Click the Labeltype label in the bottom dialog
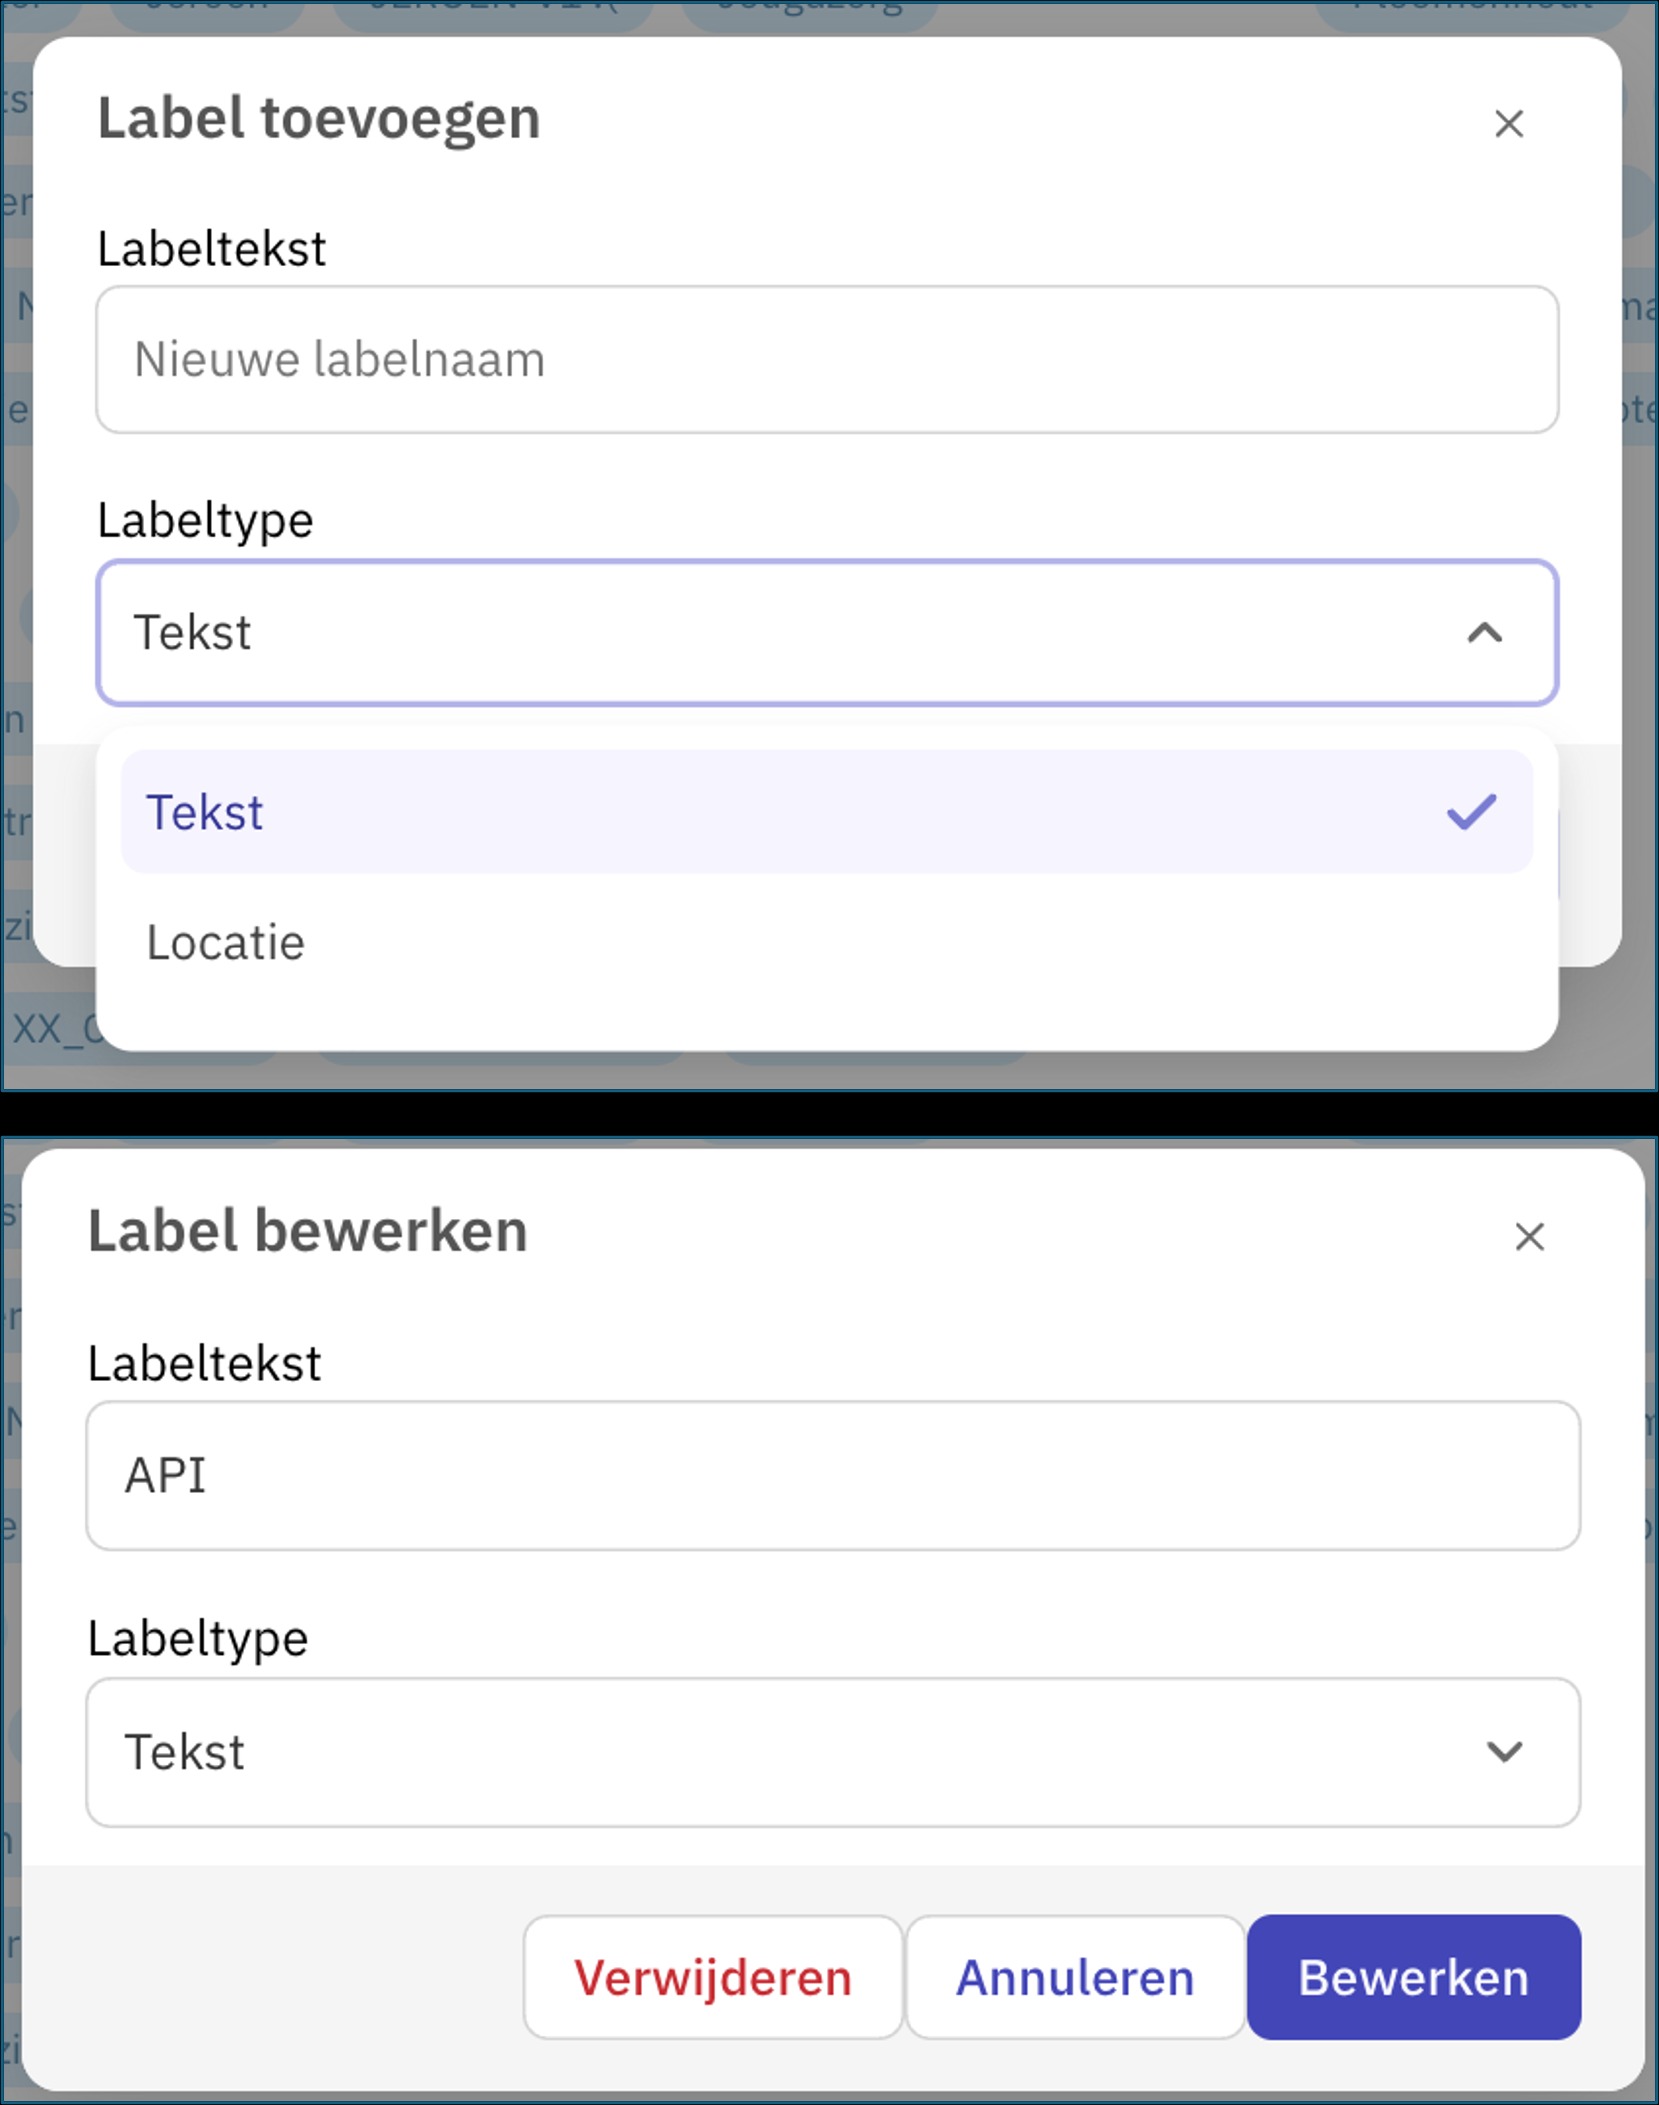This screenshot has width=1659, height=2105. 198,1639
